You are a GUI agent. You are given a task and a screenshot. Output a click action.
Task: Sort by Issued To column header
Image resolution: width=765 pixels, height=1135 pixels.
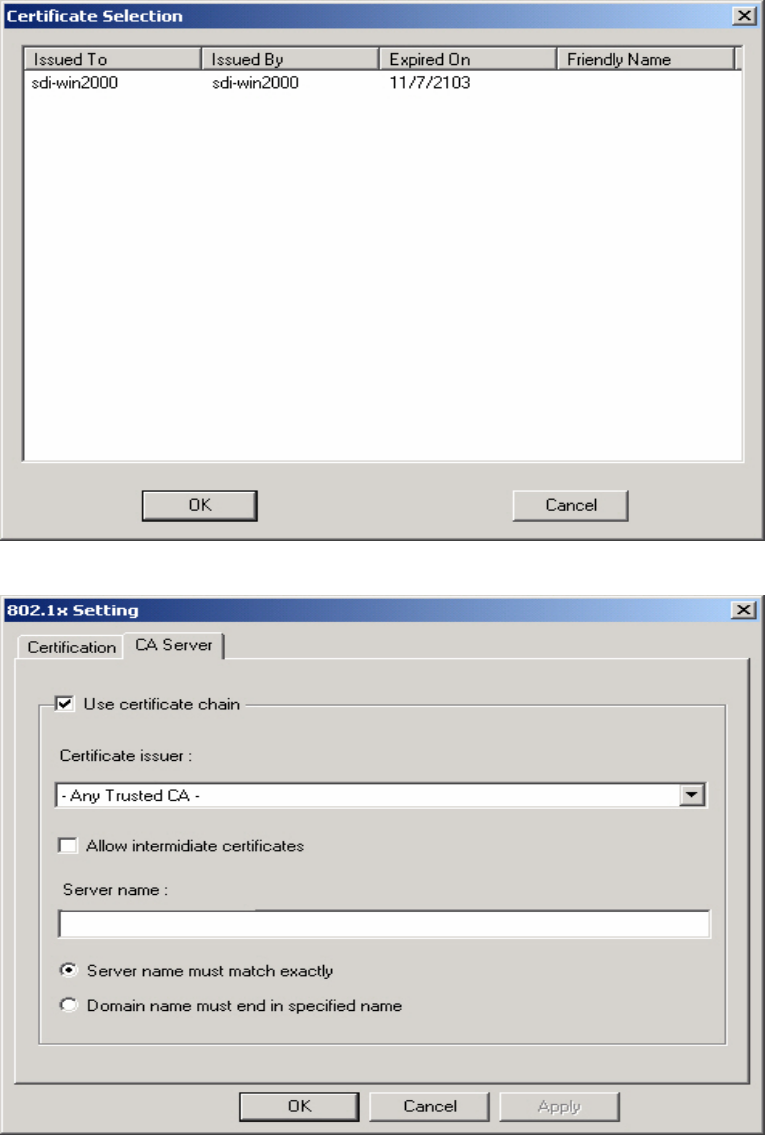coord(113,59)
